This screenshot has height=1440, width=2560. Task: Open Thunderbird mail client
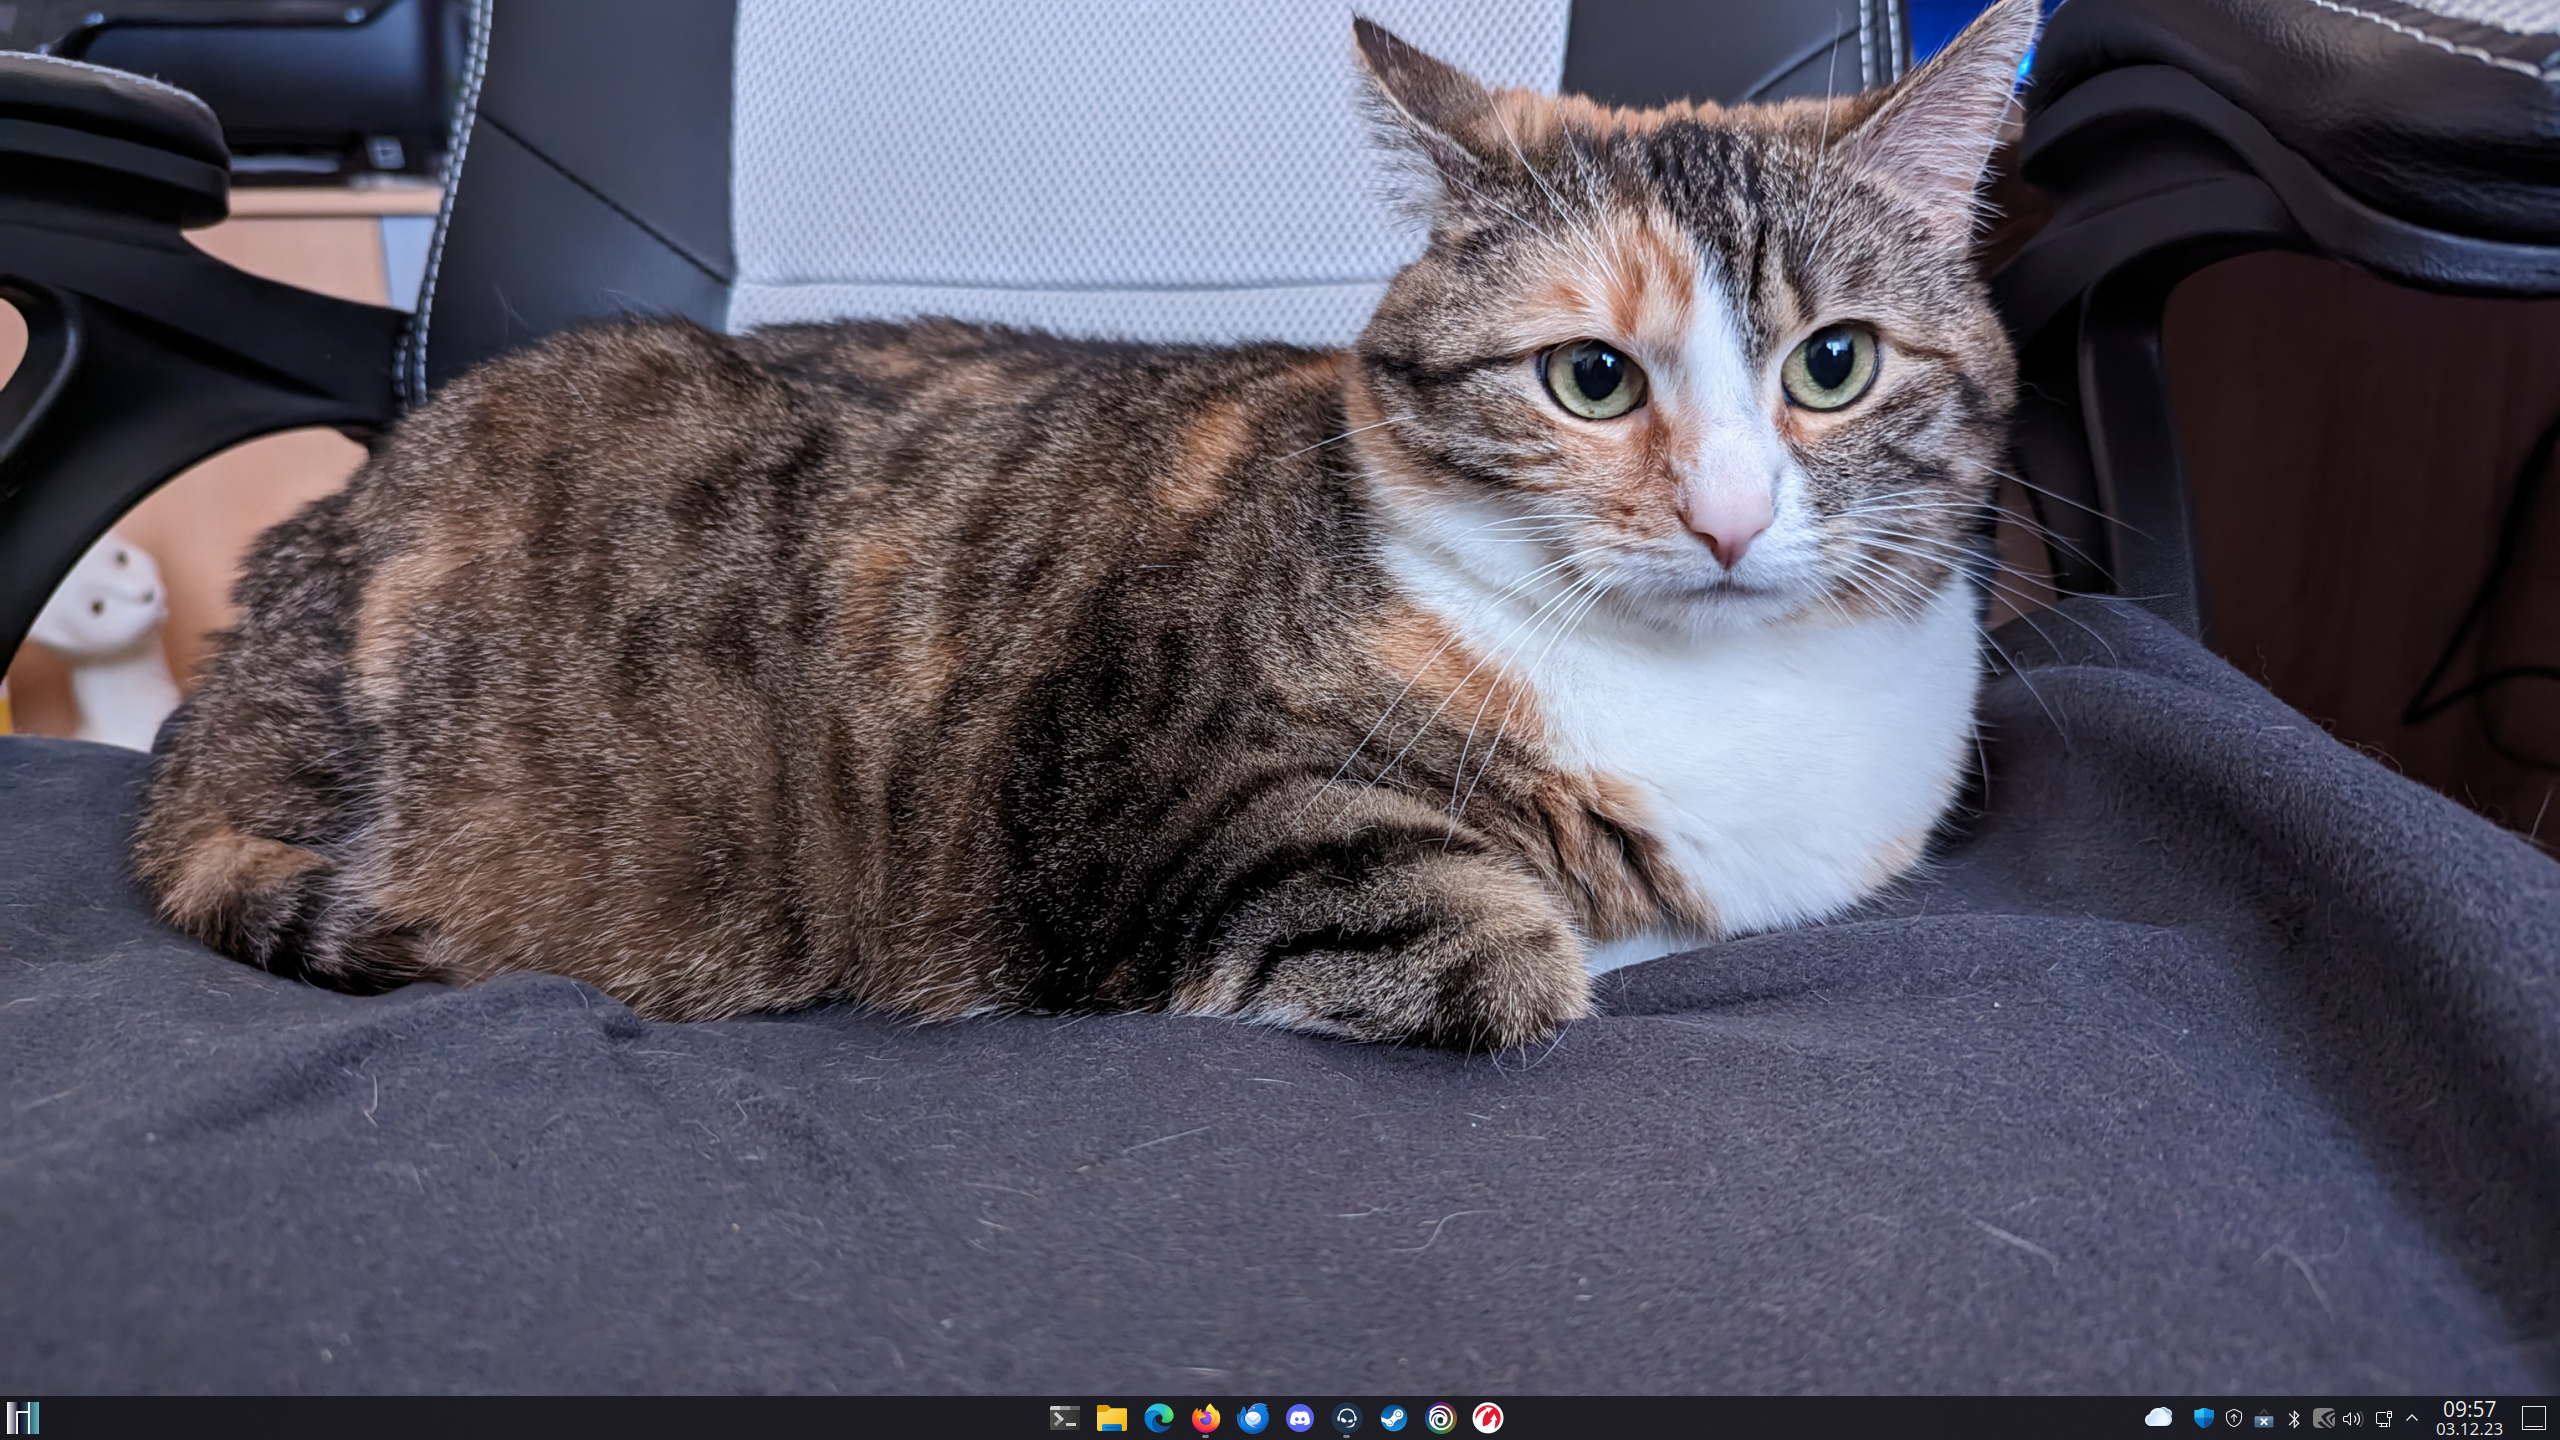1253,1418
